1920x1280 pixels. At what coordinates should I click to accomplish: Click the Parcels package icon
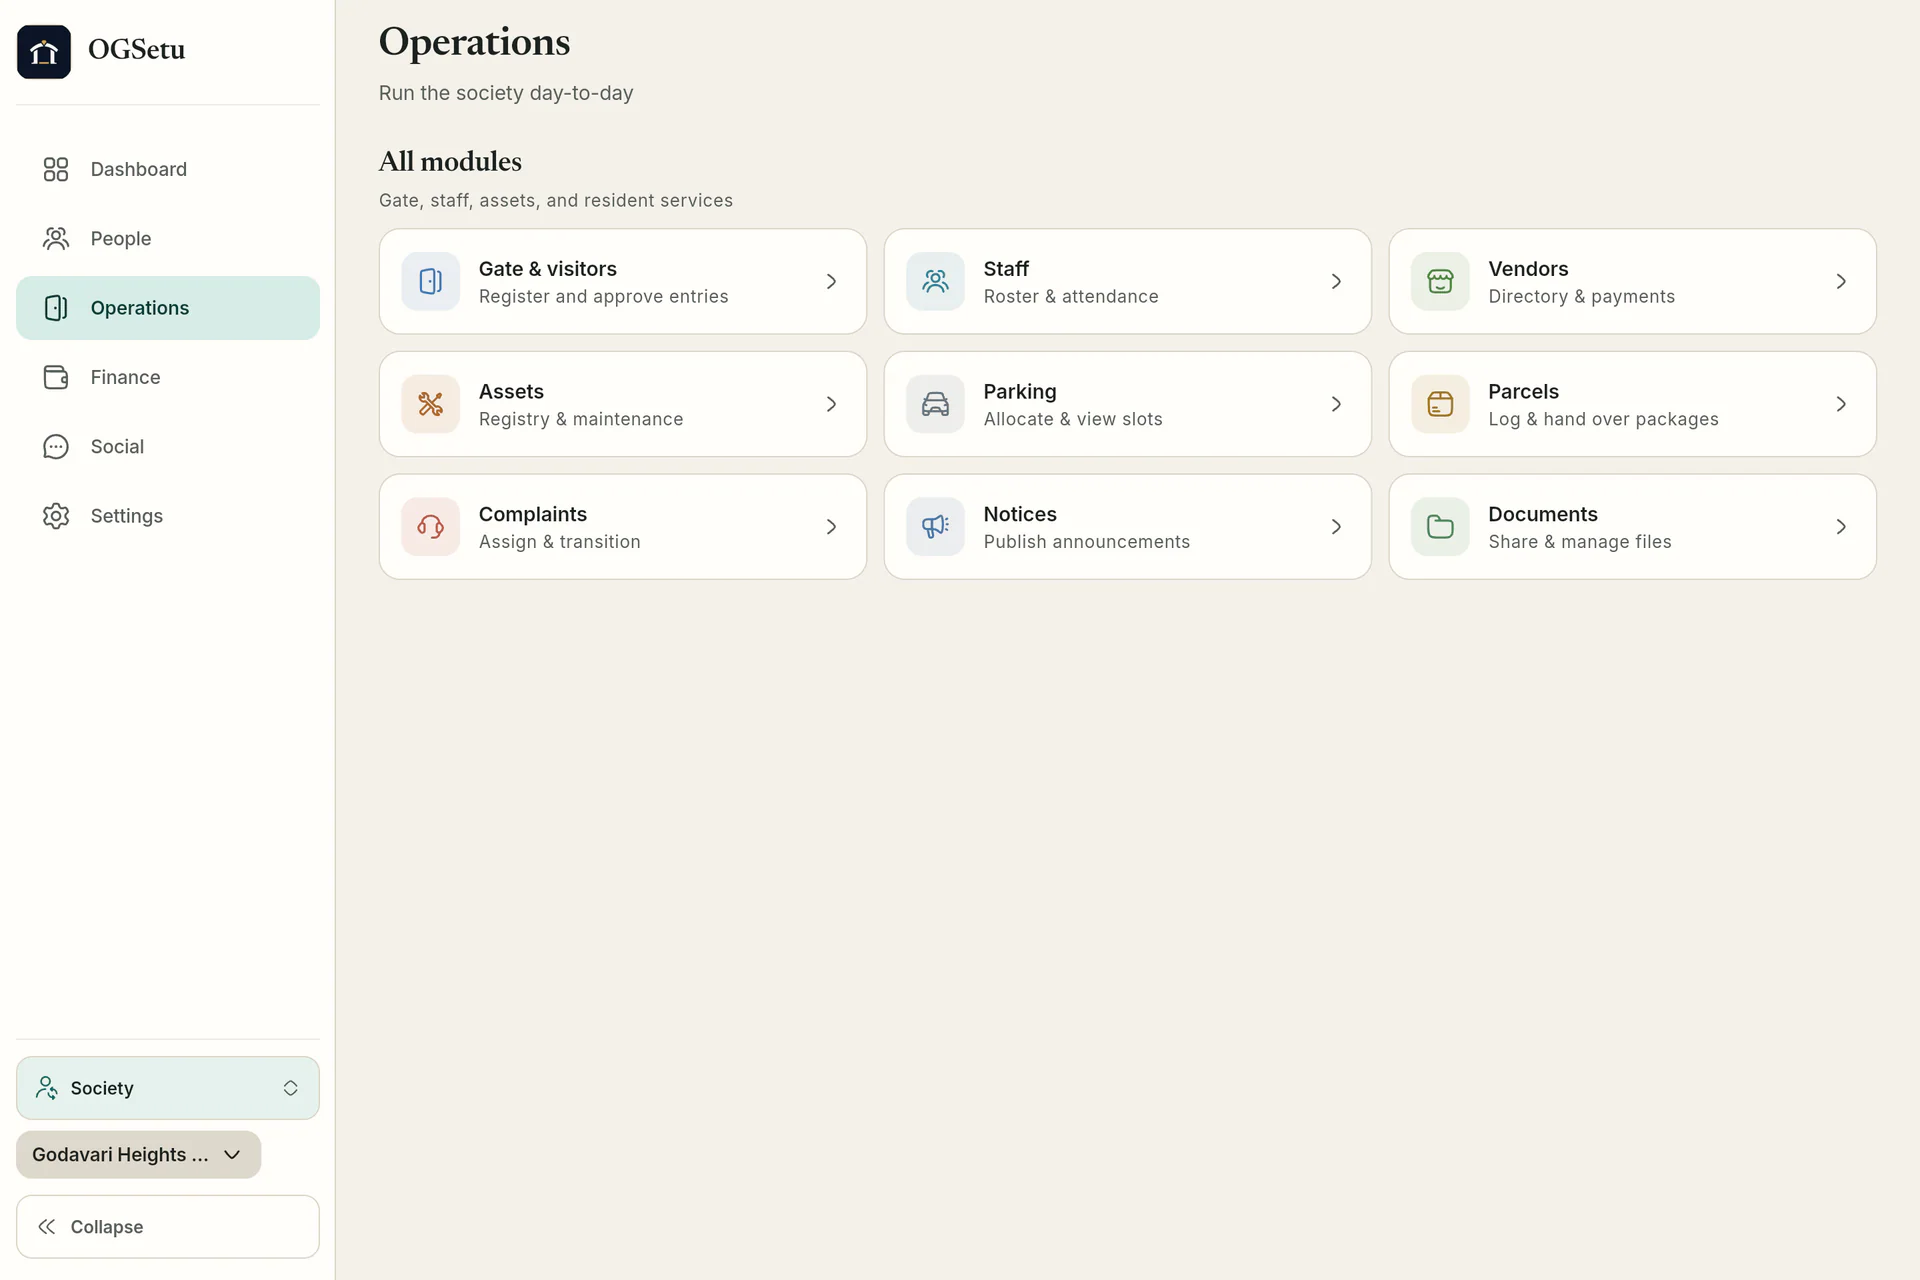coord(1440,404)
